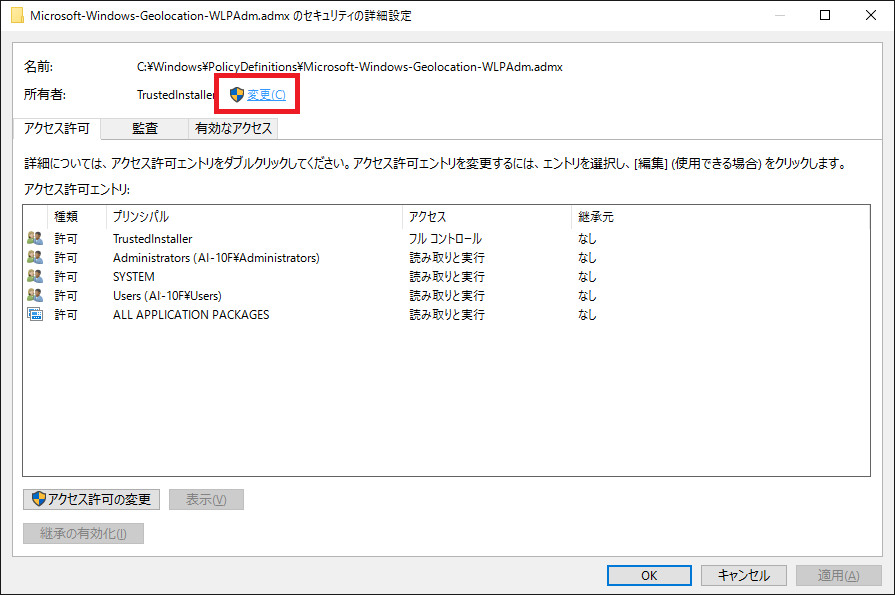Click the group icon beside the Users entry

[x=35, y=296]
